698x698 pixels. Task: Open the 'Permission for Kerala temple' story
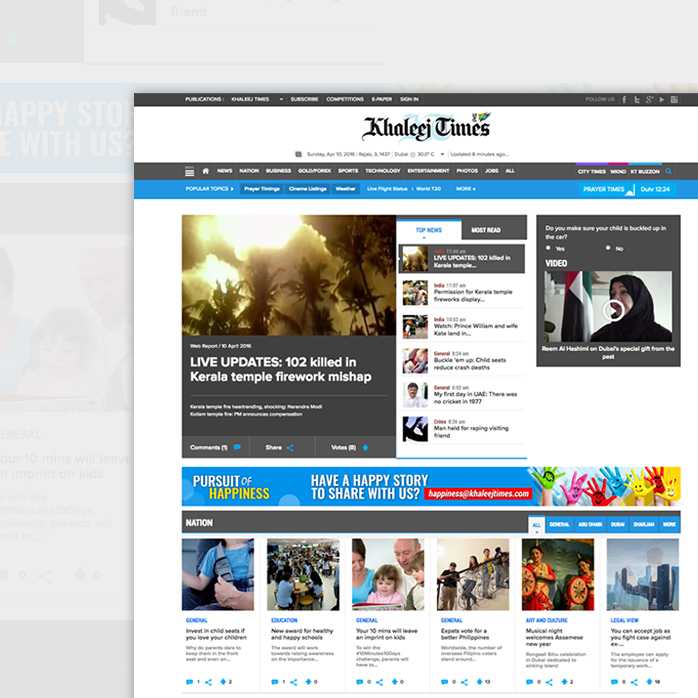(x=473, y=296)
